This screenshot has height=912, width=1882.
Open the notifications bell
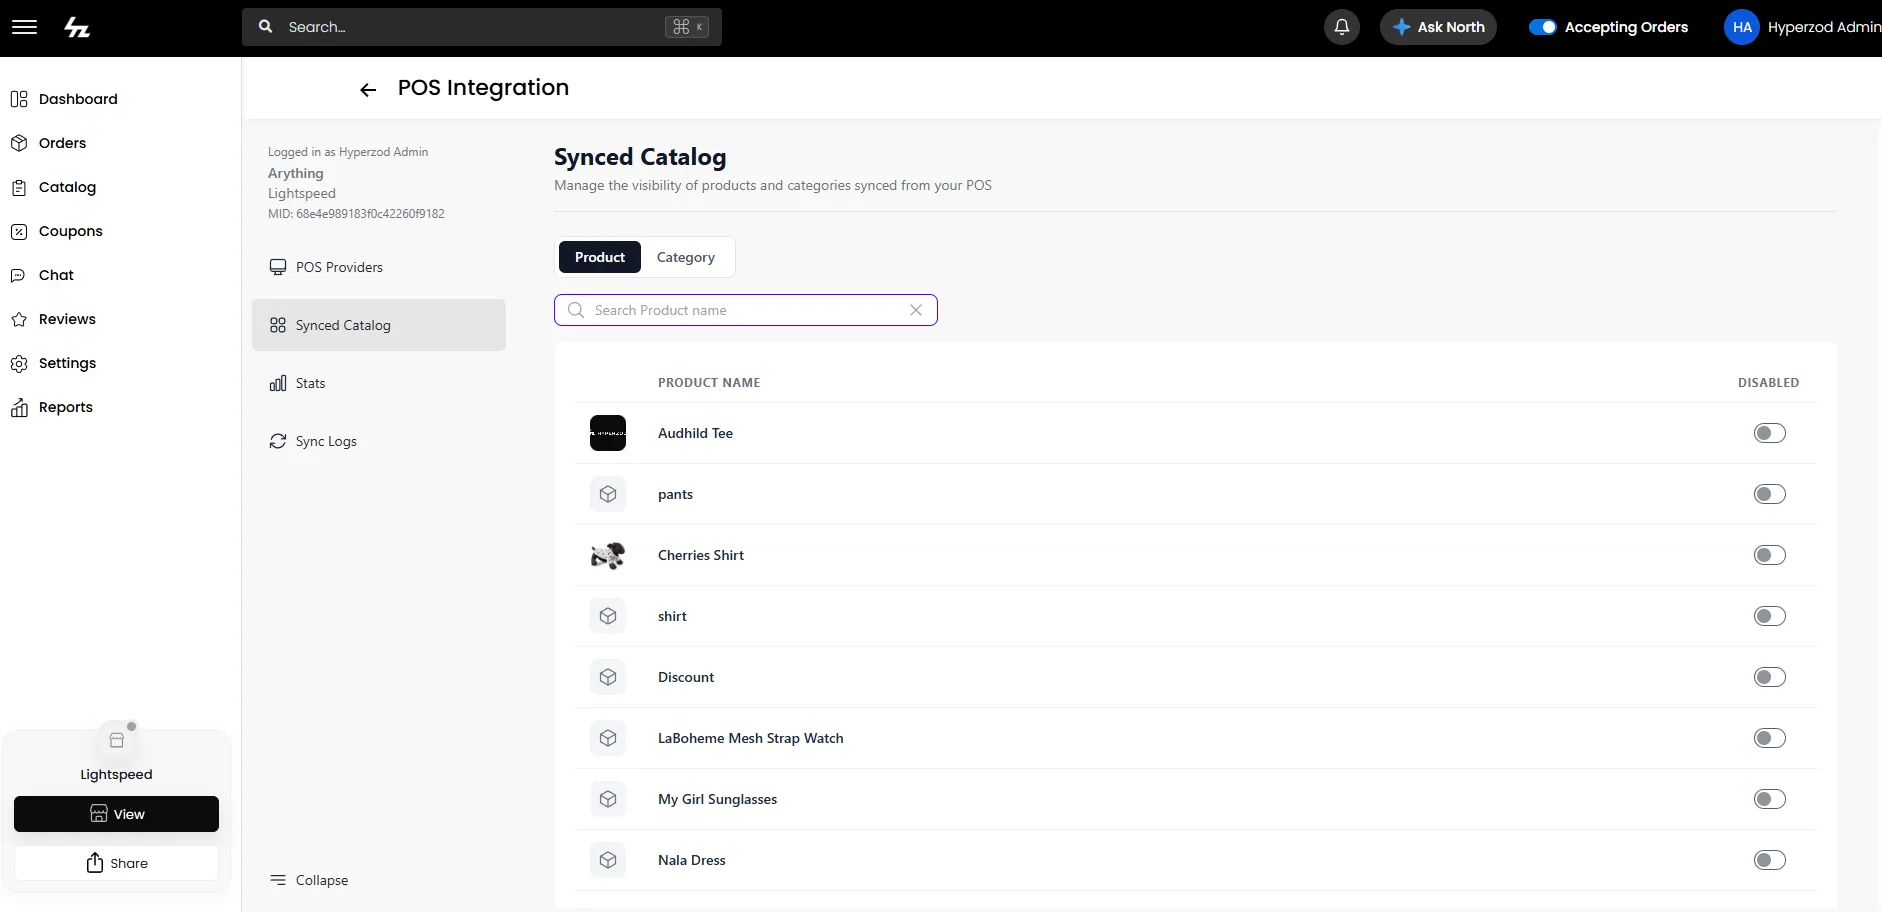(x=1342, y=27)
